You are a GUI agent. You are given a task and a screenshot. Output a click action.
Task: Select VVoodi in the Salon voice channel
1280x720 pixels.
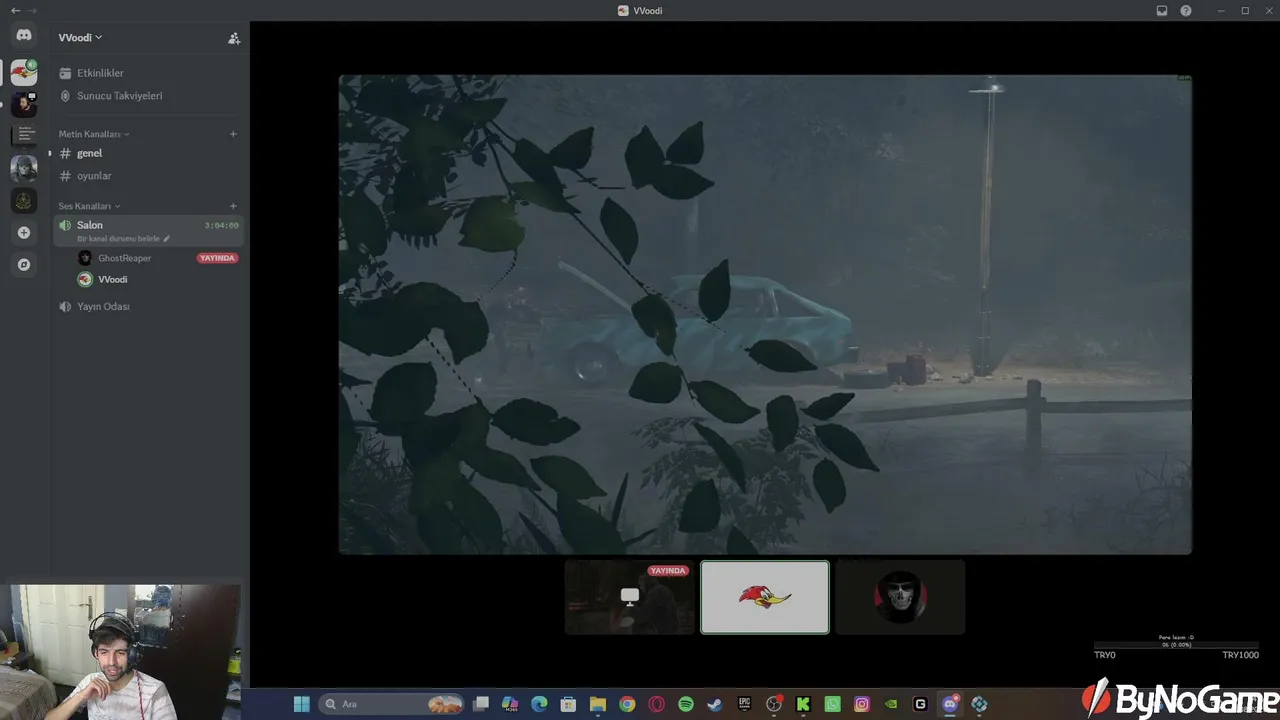[112, 280]
